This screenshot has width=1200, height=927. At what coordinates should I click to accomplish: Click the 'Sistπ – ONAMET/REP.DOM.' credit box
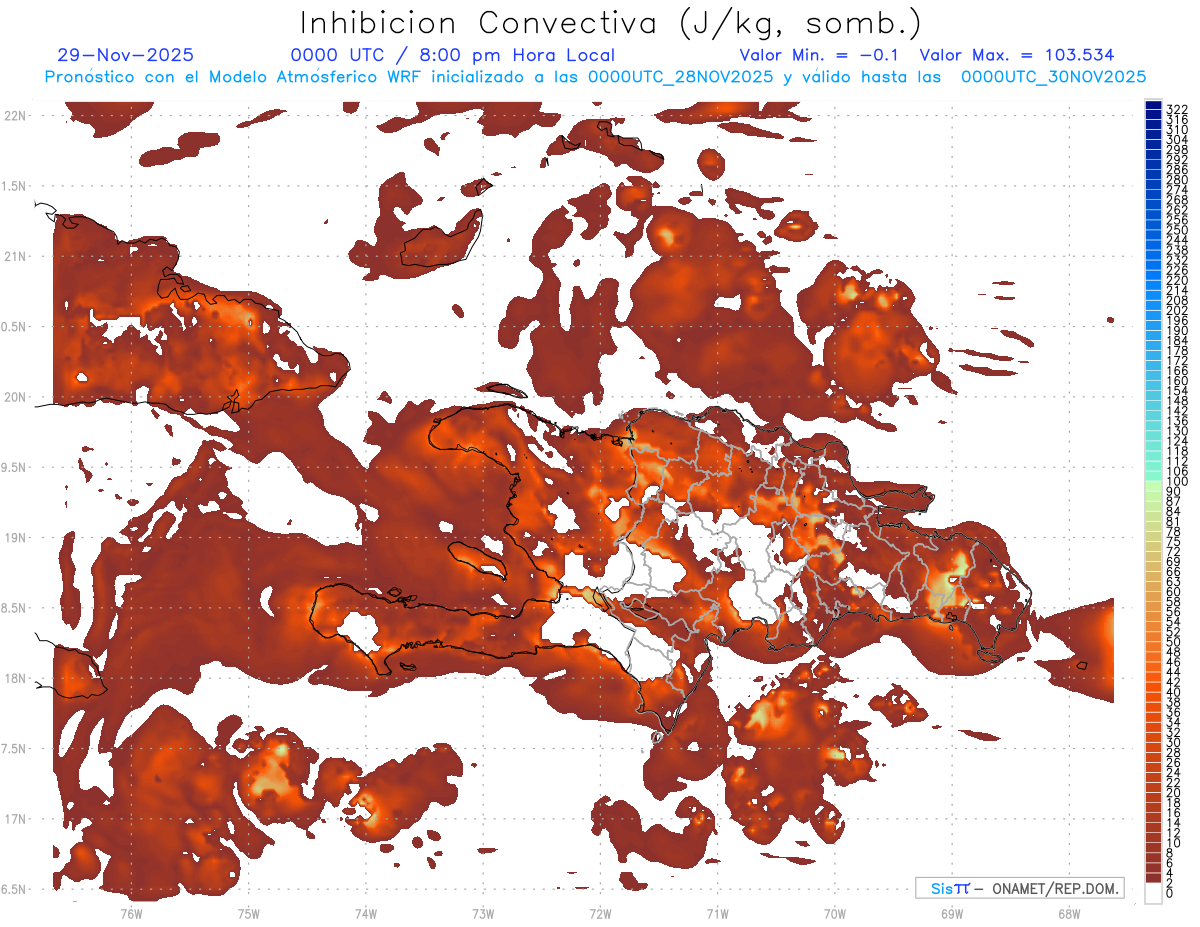click(x=1019, y=888)
